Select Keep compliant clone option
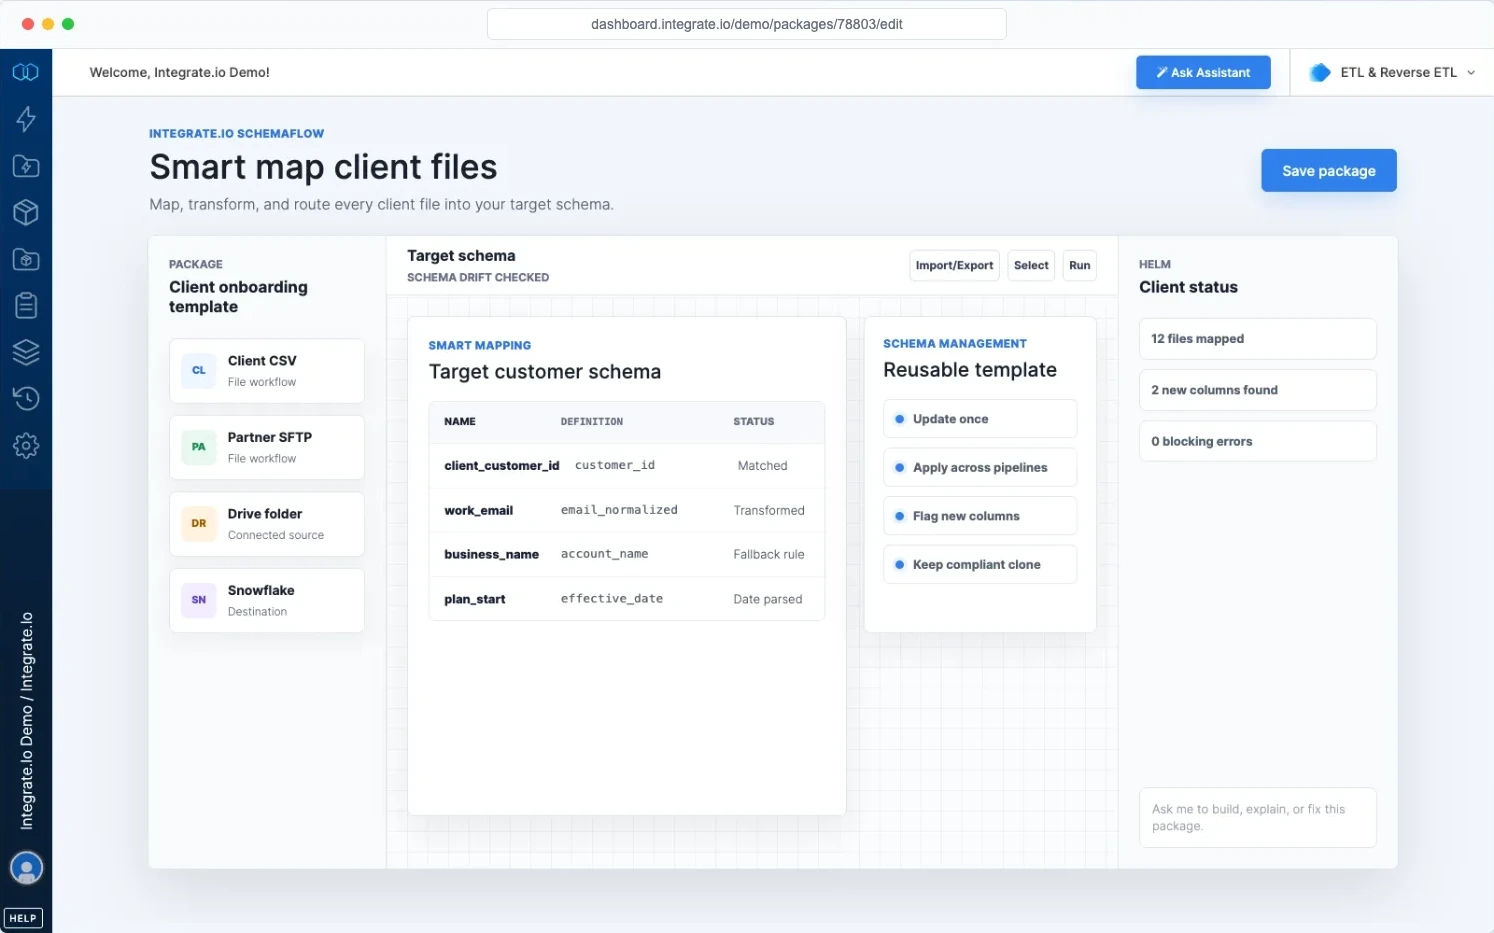Image resolution: width=1494 pixels, height=933 pixels. pyautogui.click(x=980, y=564)
